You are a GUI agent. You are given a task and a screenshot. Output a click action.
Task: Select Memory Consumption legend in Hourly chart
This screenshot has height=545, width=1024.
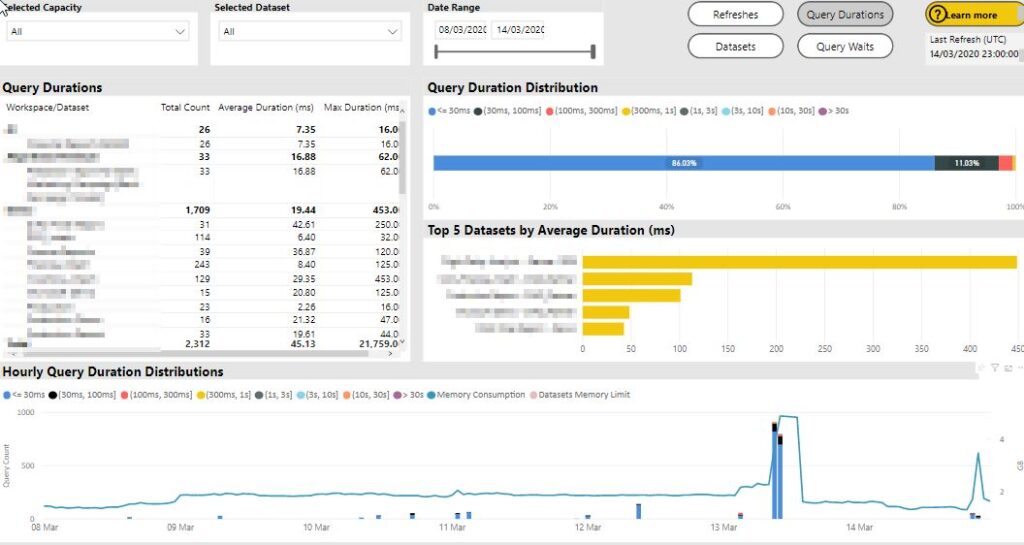476,395
